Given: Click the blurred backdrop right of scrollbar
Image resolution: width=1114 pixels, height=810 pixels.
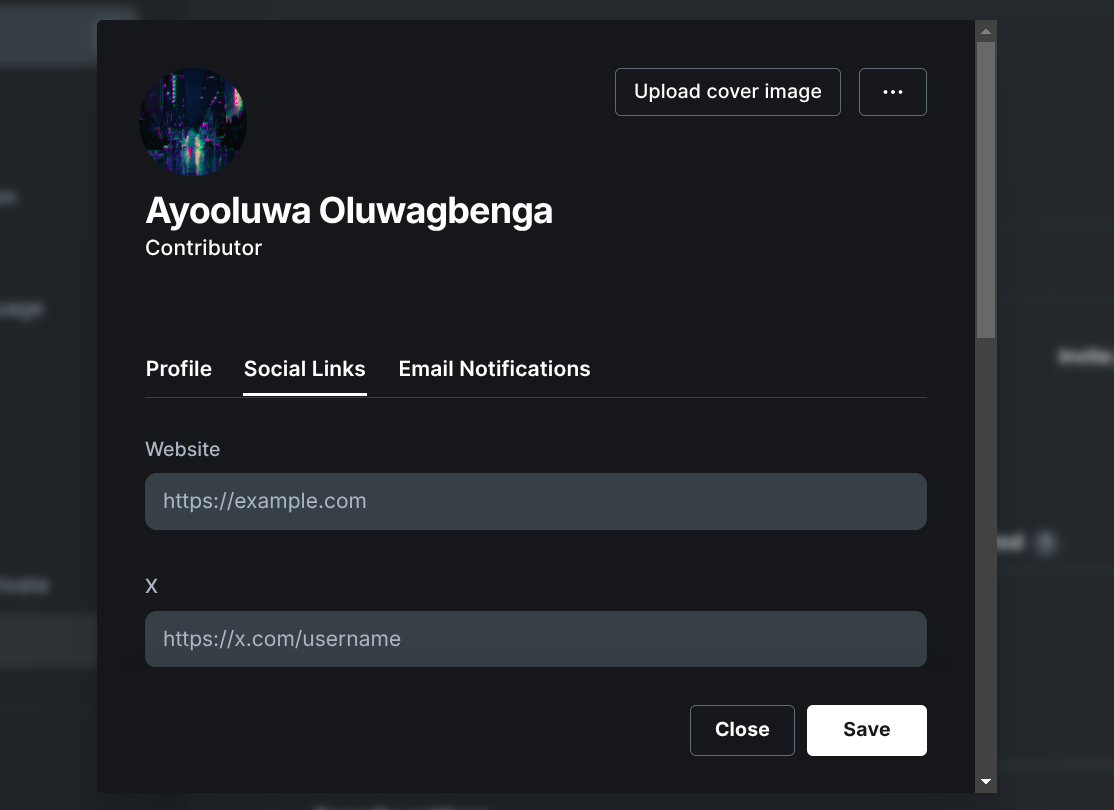Looking at the screenshot, I should (1055, 426).
